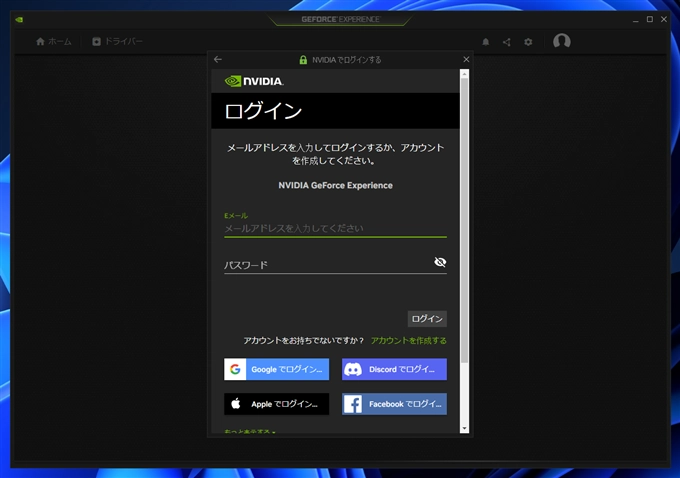This screenshot has width=680, height=478.
Task: Open the notifications bell icon
Action: tap(486, 42)
